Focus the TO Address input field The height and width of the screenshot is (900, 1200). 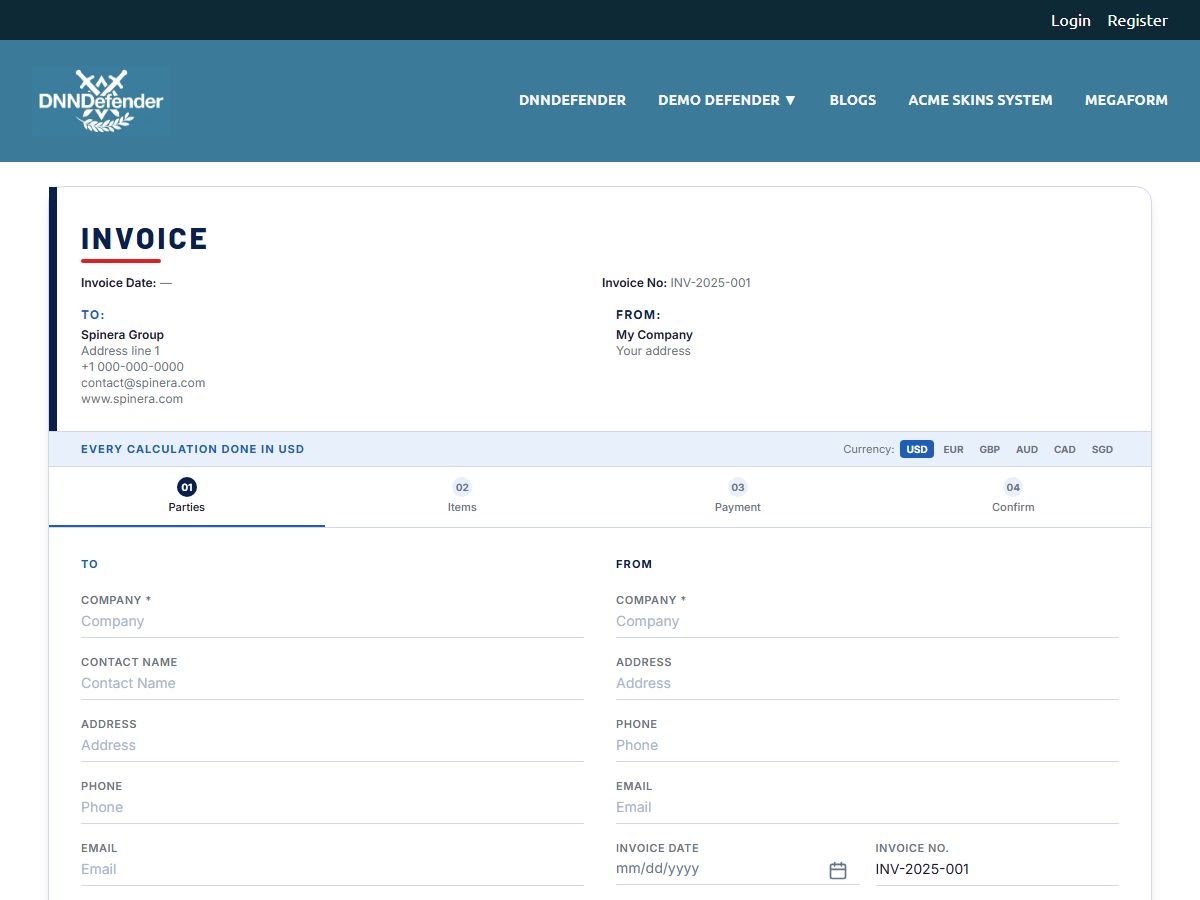click(x=332, y=746)
